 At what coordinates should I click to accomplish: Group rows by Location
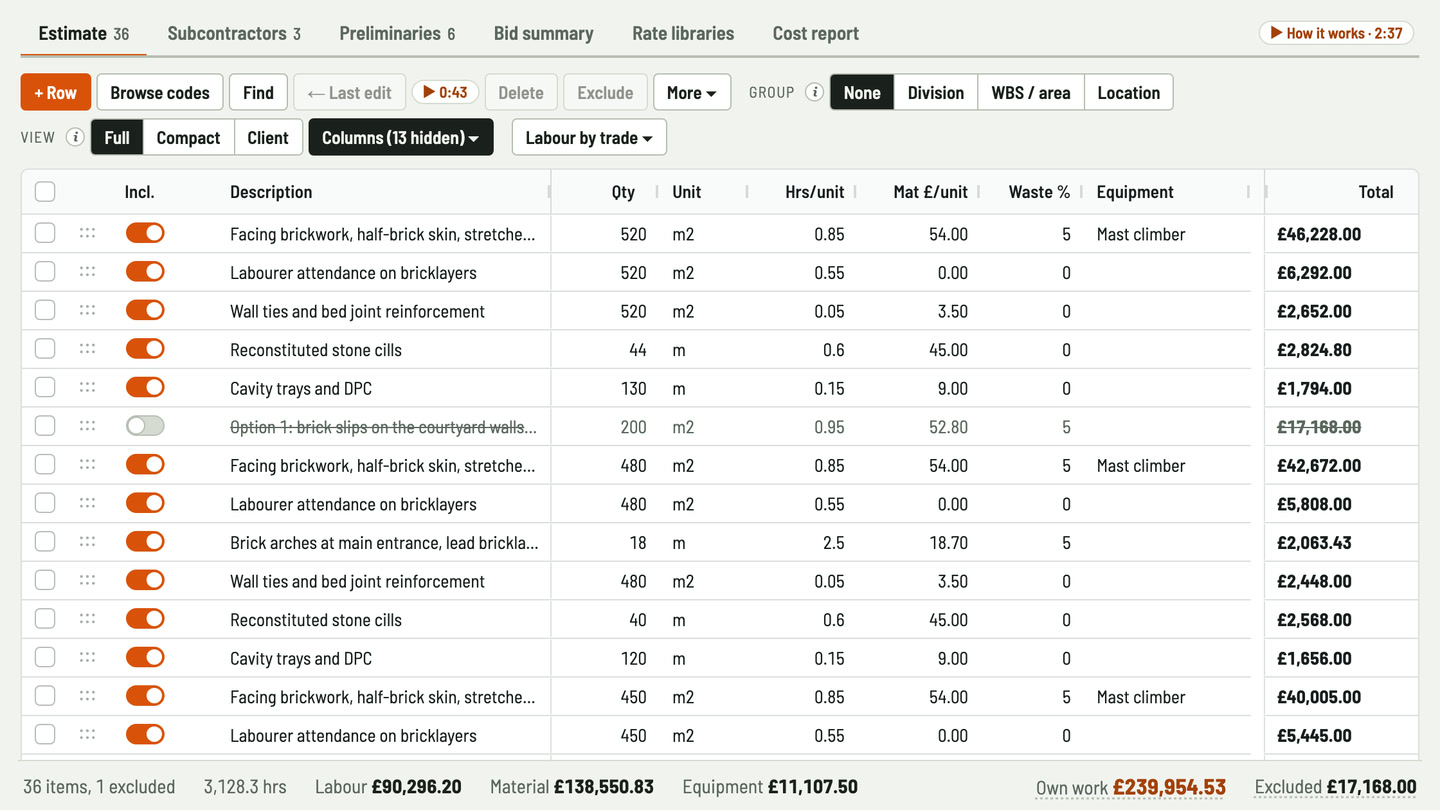coord(1129,92)
